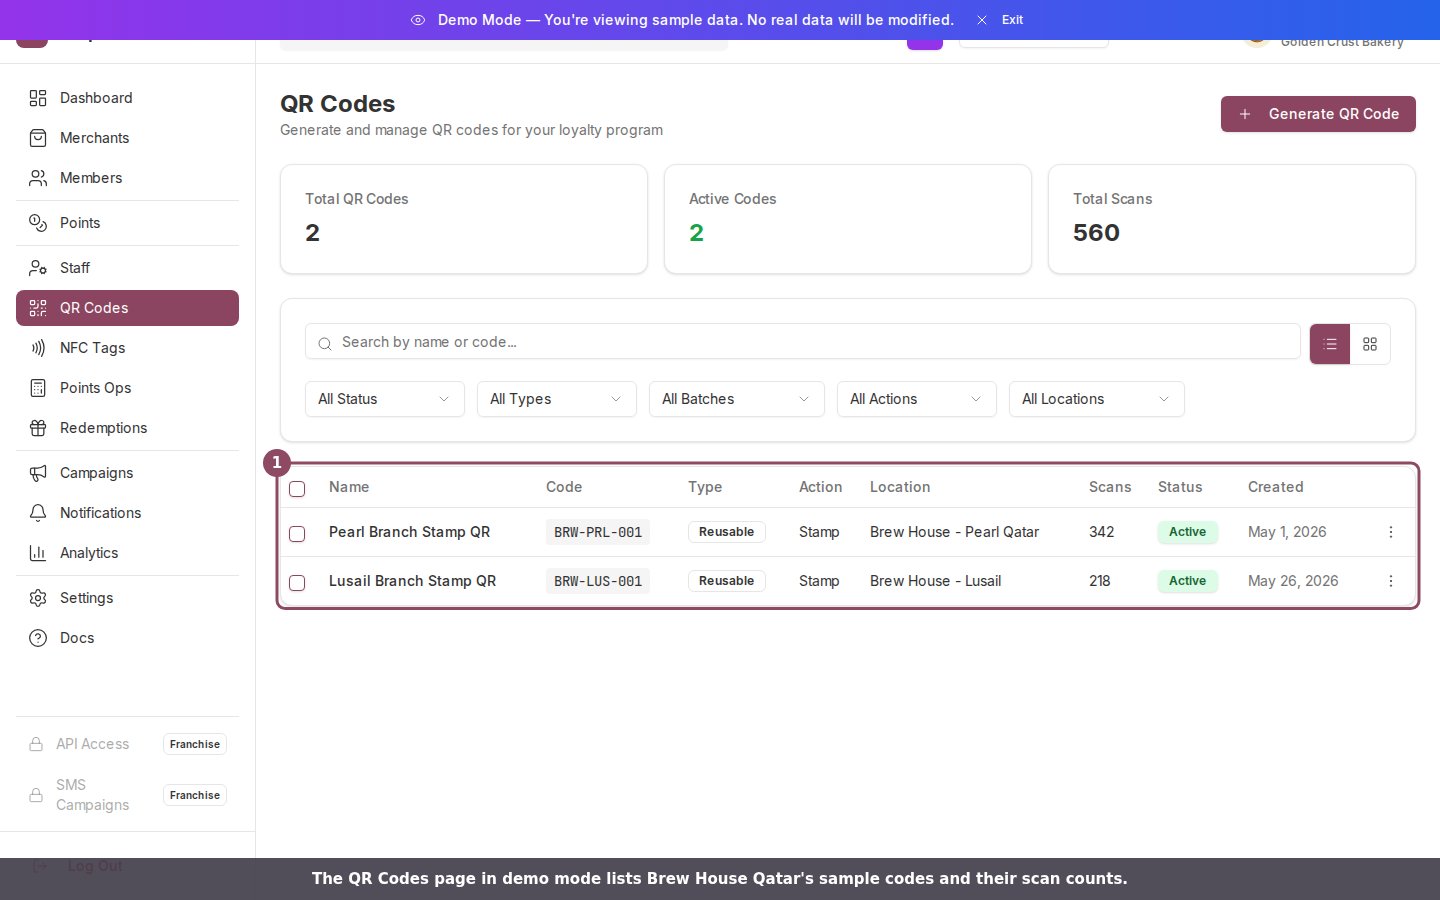1440x900 pixels.
Task: Click the Total Scans 560 card
Action: tap(1232, 219)
